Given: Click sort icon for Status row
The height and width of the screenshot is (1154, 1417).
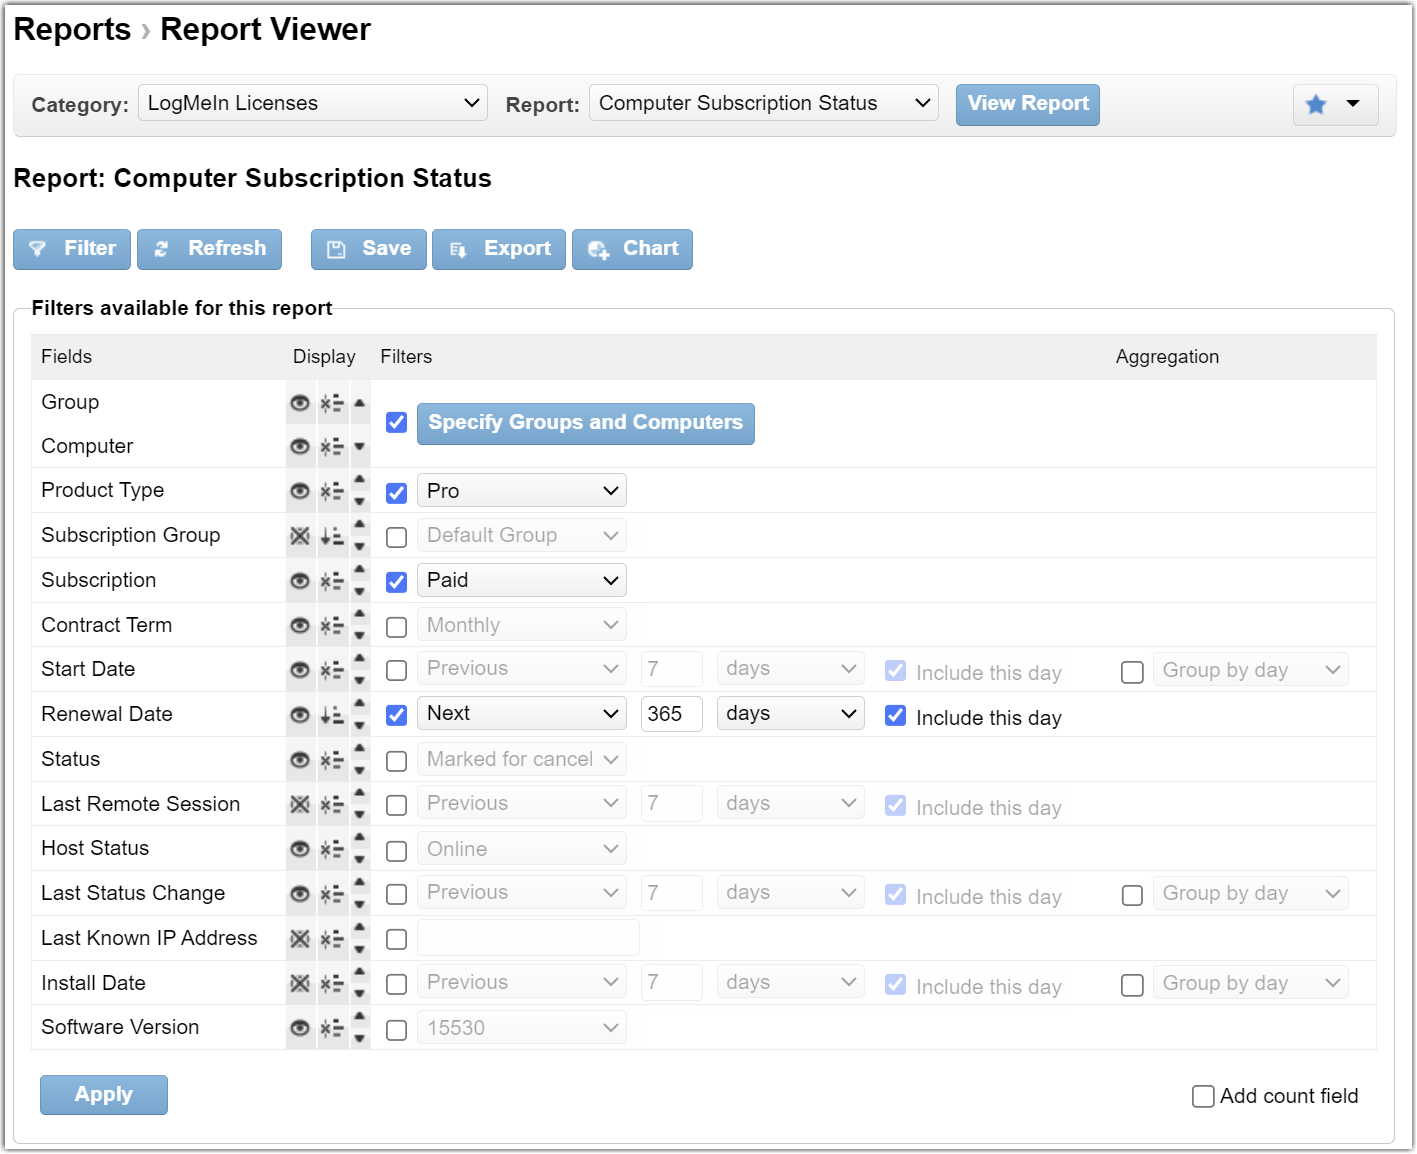Looking at the screenshot, I should tap(332, 760).
